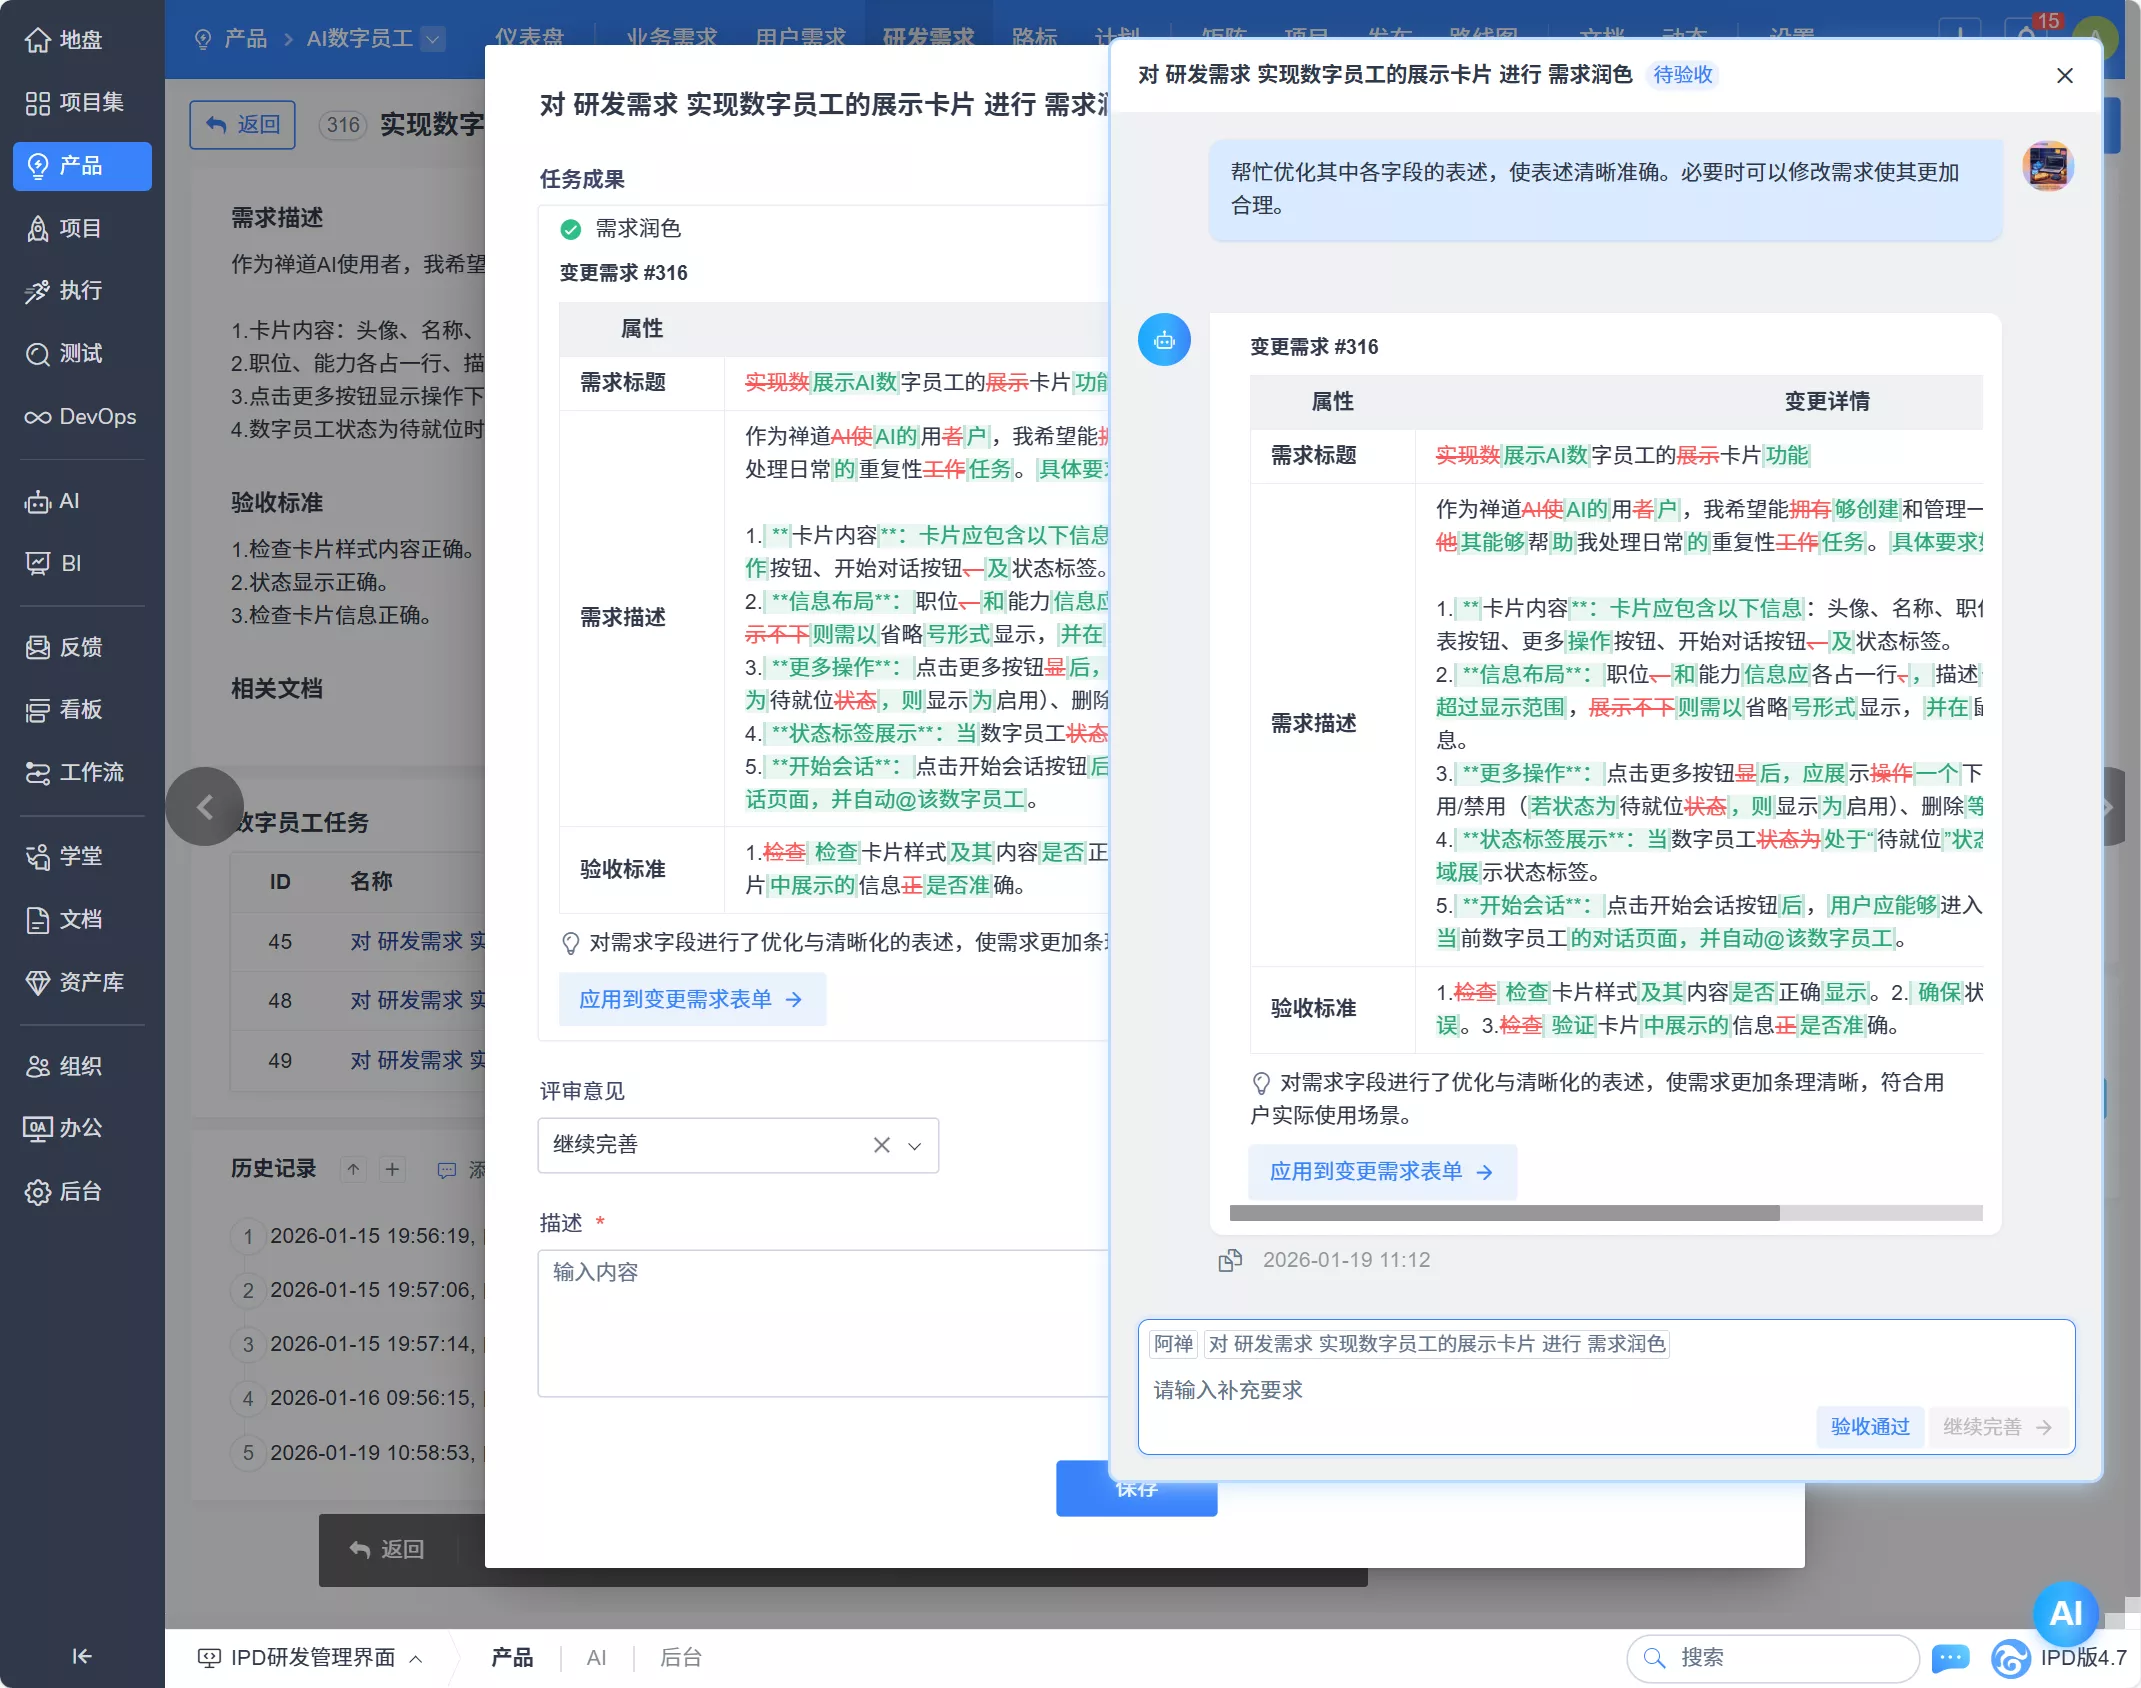
Task: Switch to the 后台 tab at the bottom bar
Action: click(680, 1657)
